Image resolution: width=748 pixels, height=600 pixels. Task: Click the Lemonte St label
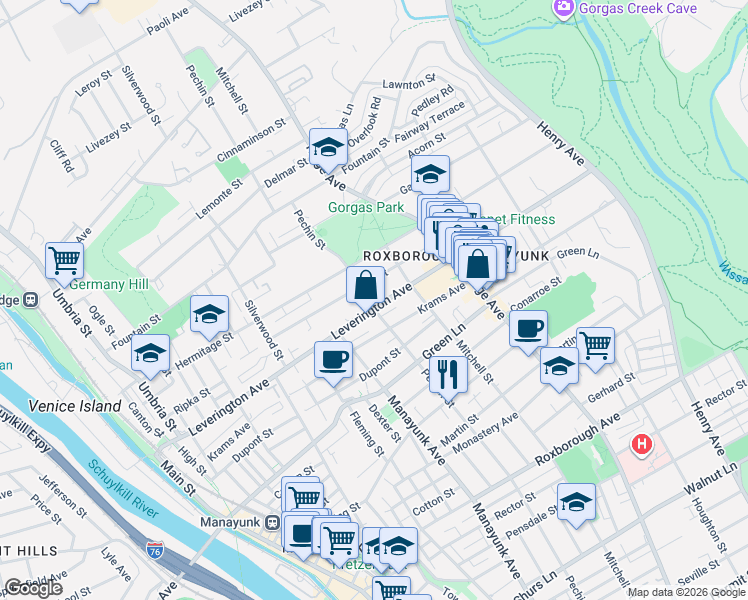pos(219,198)
